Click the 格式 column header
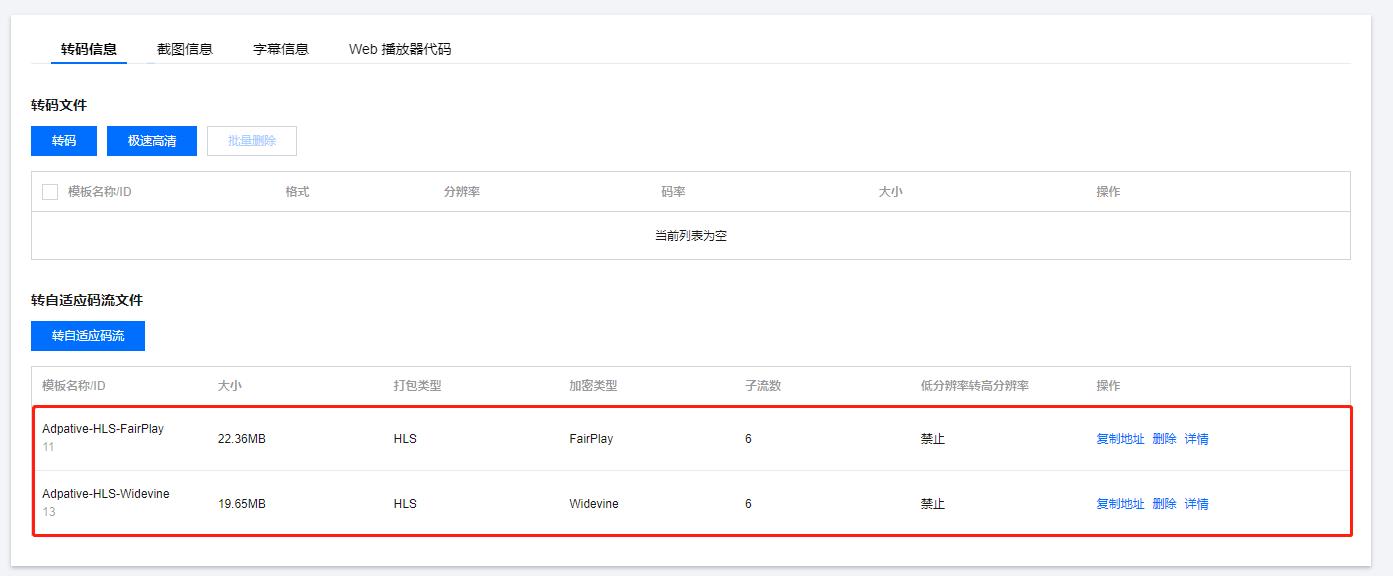Viewport: 1393px width, 576px height. 297,192
